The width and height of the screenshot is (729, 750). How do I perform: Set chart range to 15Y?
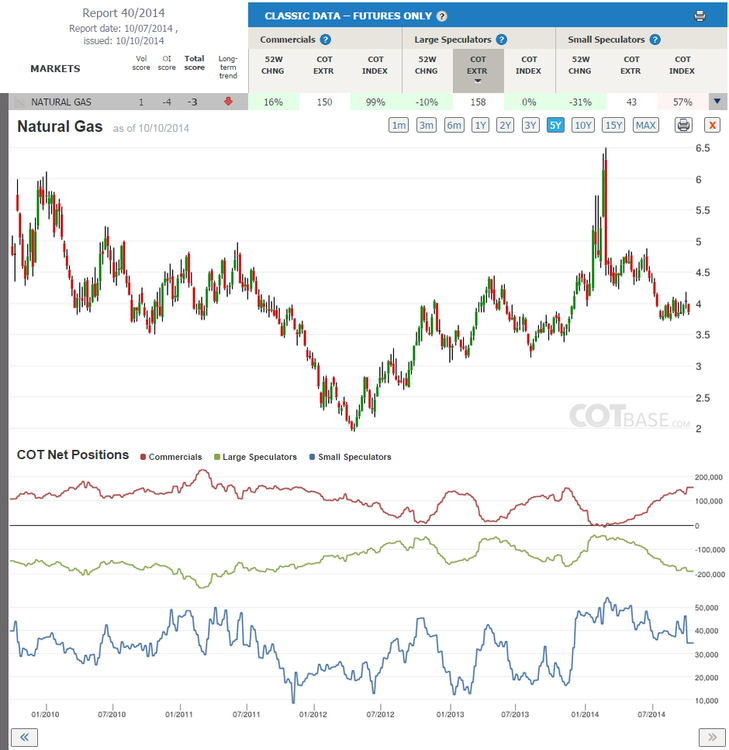click(613, 125)
